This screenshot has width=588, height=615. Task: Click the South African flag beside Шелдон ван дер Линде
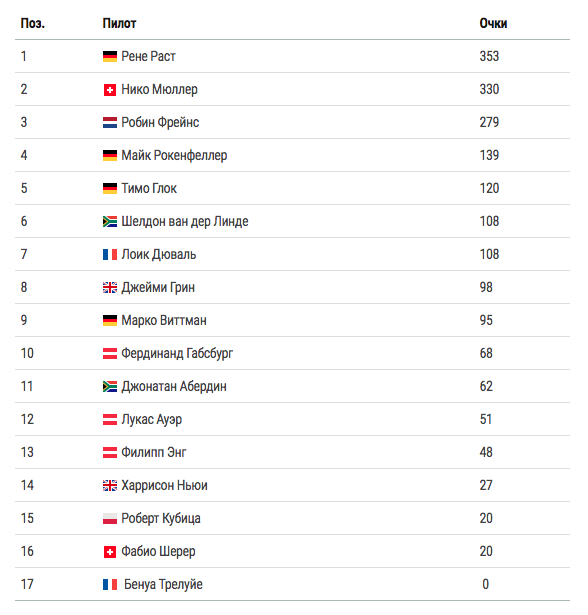[x=110, y=222]
